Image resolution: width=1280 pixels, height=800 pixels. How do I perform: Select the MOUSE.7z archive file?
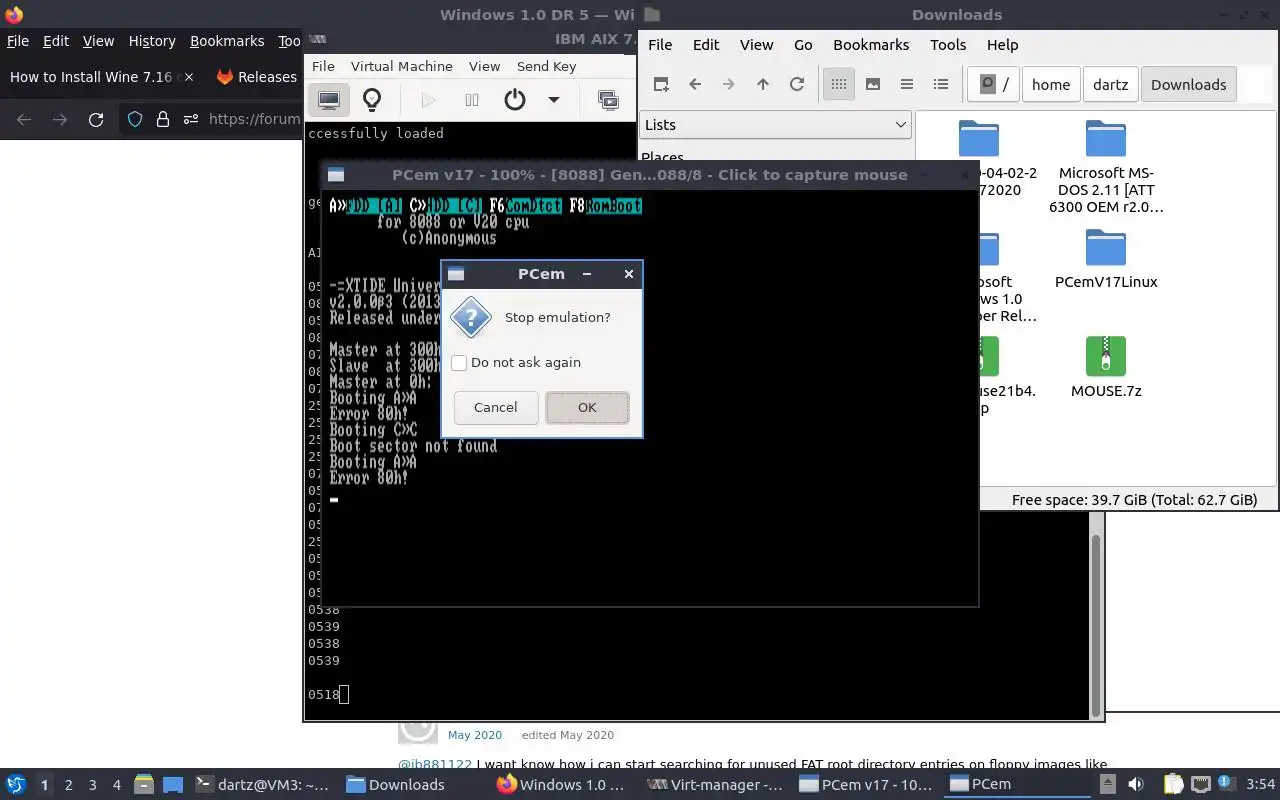(x=1106, y=367)
